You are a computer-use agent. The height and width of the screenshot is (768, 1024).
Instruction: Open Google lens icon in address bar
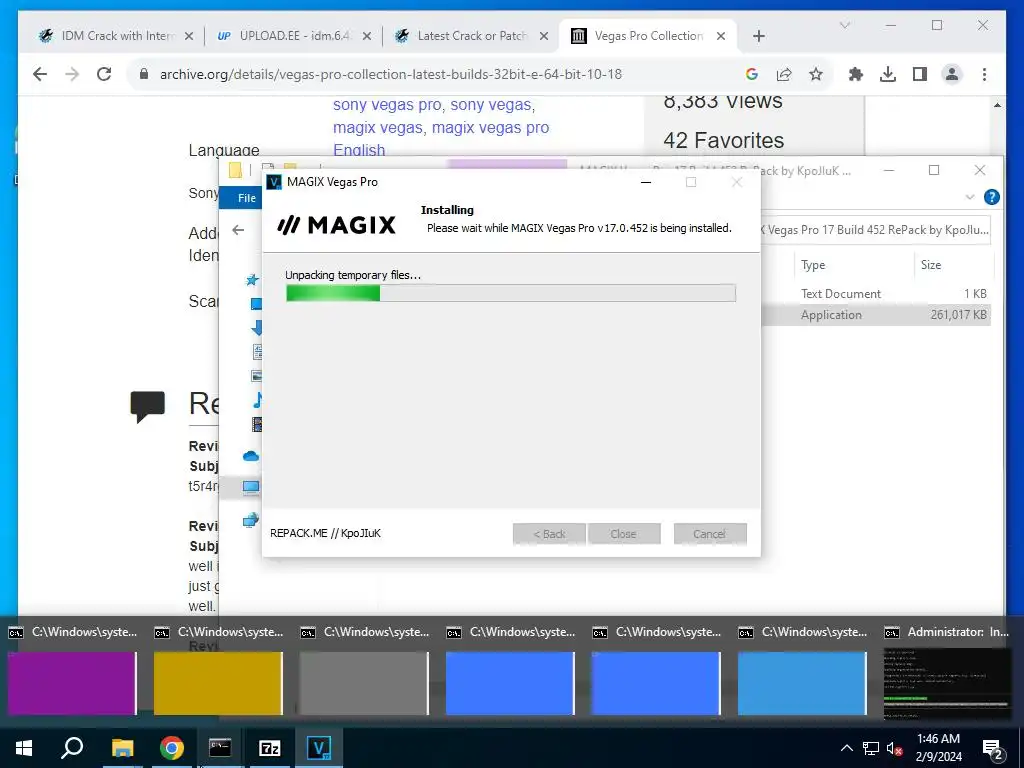[752, 74]
